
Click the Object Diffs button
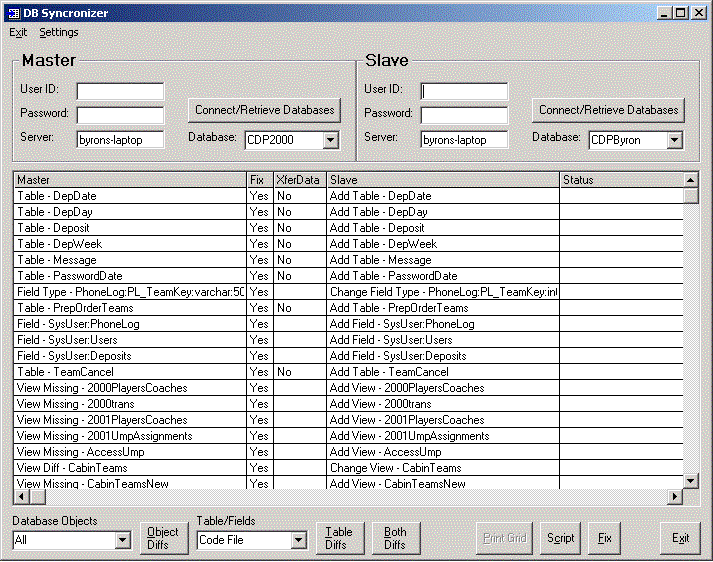click(163, 538)
